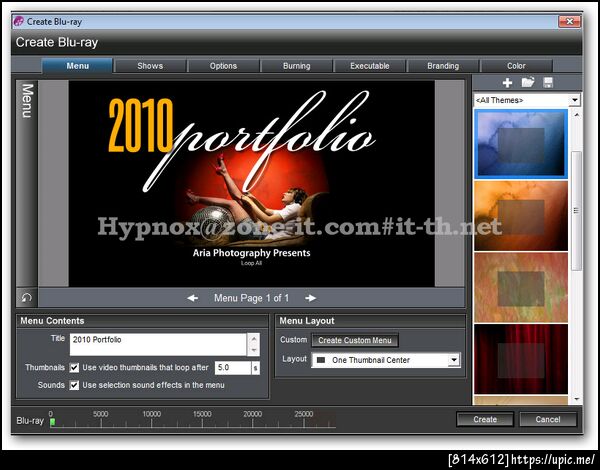600x470 pixels.
Task: Go to next menu page arrow
Action: click(310, 298)
